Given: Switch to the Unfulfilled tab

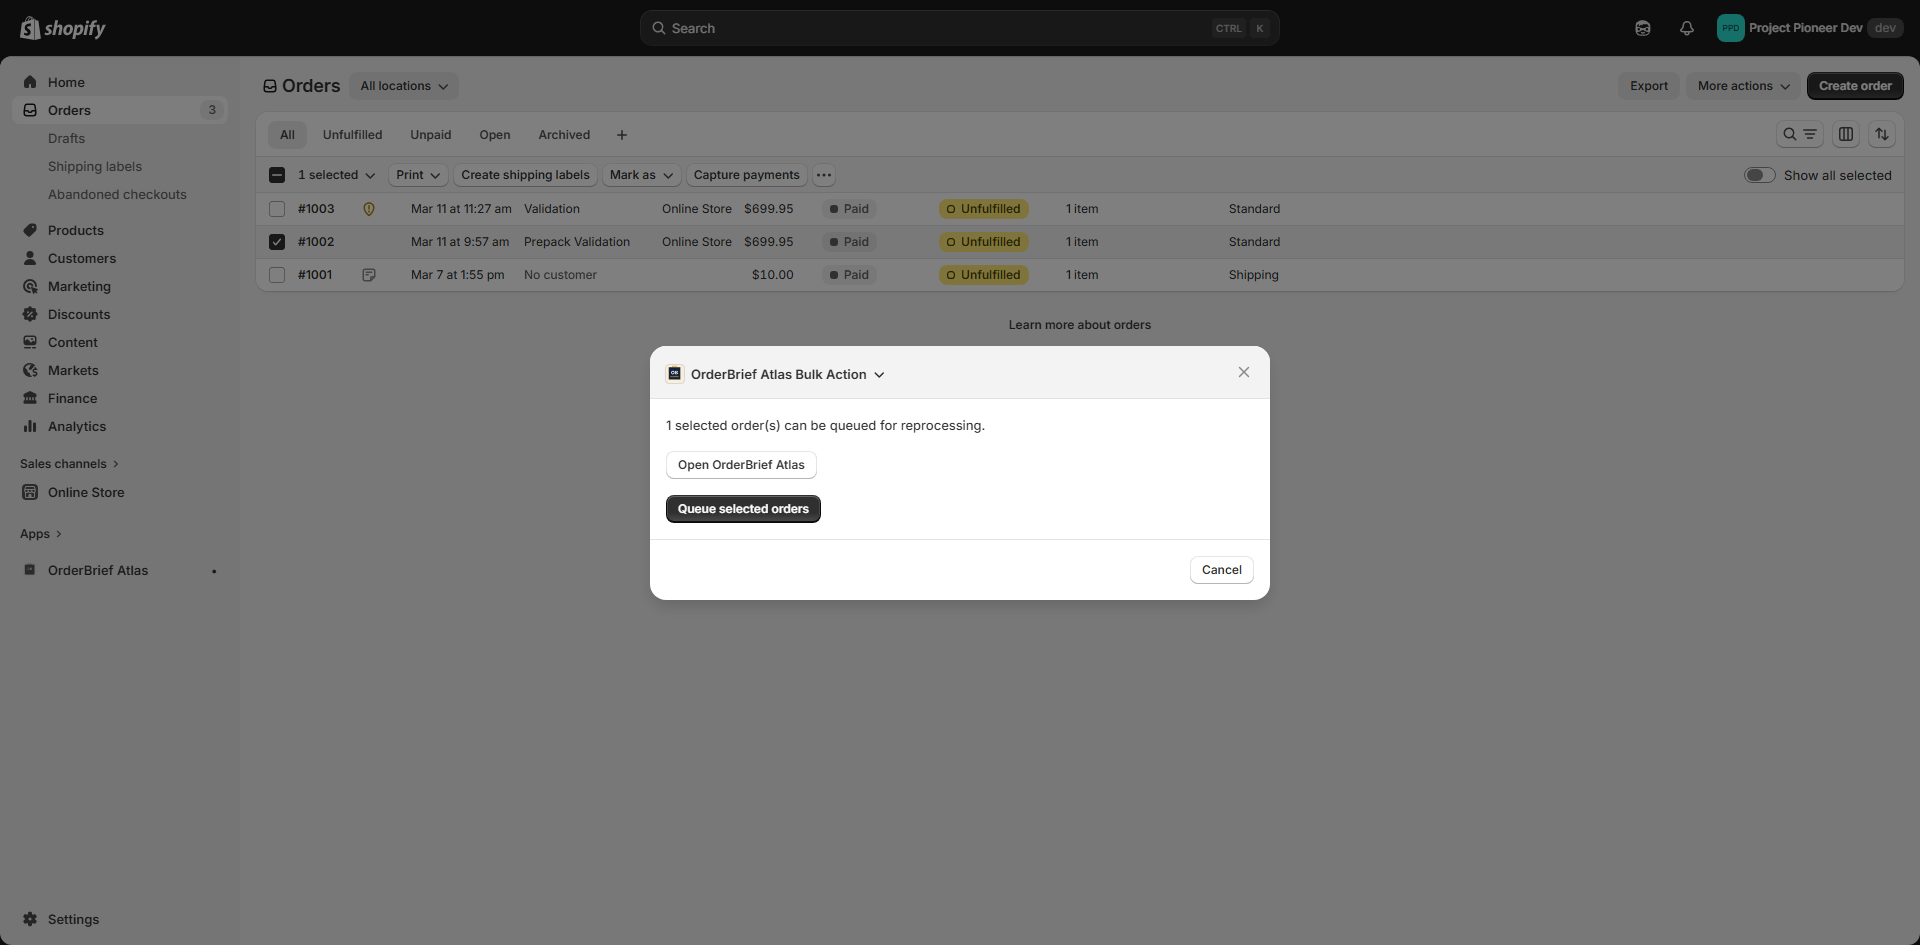Looking at the screenshot, I should pyautogui.click(x=352, y=135).
